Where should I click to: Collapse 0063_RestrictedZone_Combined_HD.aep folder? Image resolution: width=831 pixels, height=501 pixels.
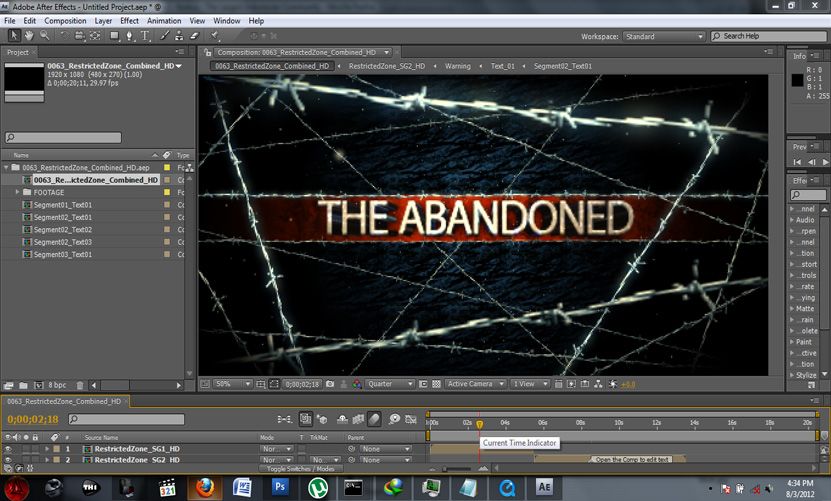pyautogui.click(x=6, y=167)
